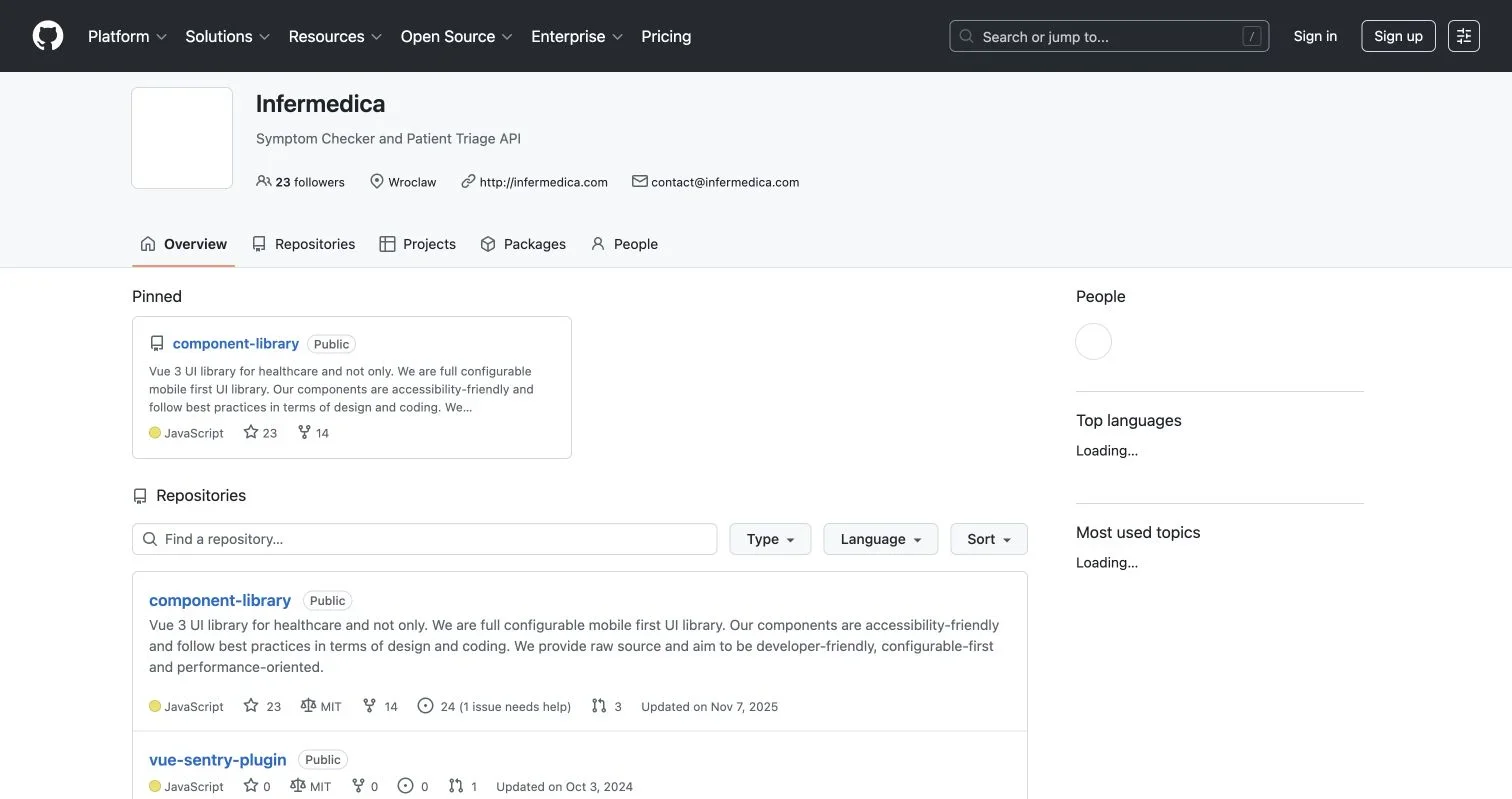Click the Sign in link

pyautogui.click(x=1315, y=36)
